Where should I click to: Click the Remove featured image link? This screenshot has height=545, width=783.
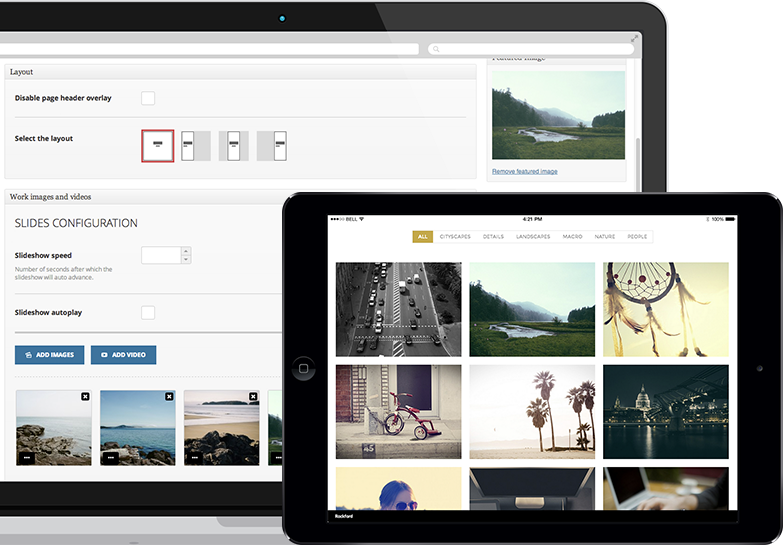click(x=525, y=171)
